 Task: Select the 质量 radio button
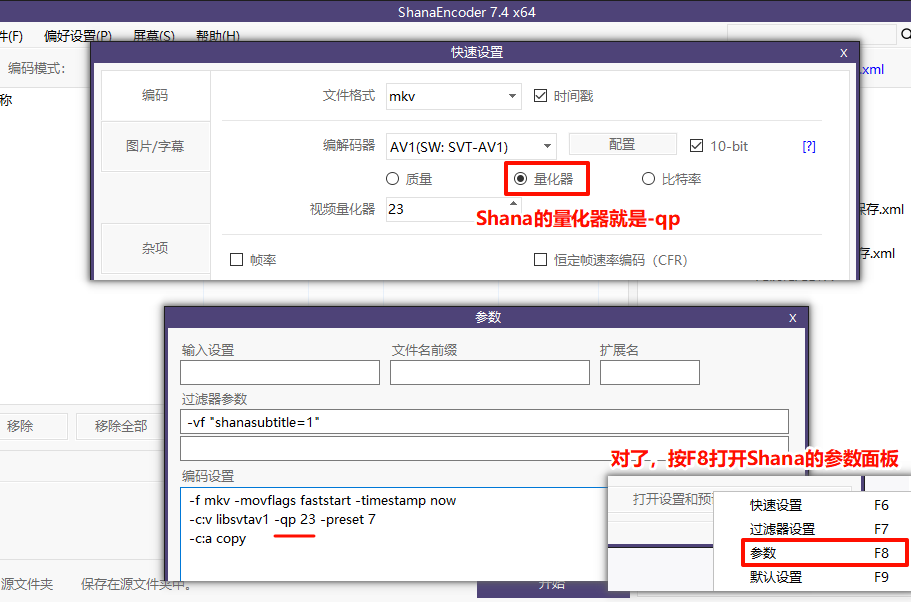(392, 178)
